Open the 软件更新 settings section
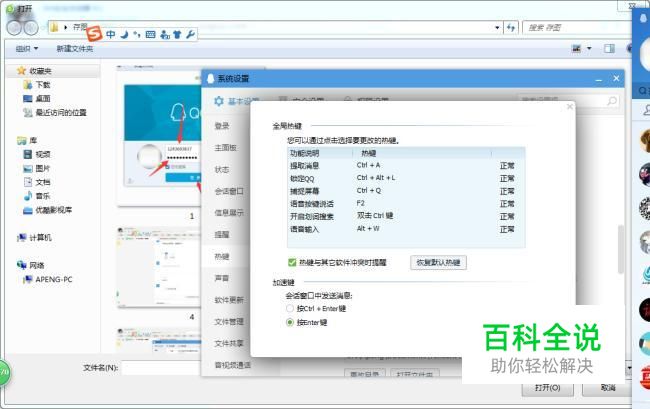The image size is (650, 409). pos(229,300)
